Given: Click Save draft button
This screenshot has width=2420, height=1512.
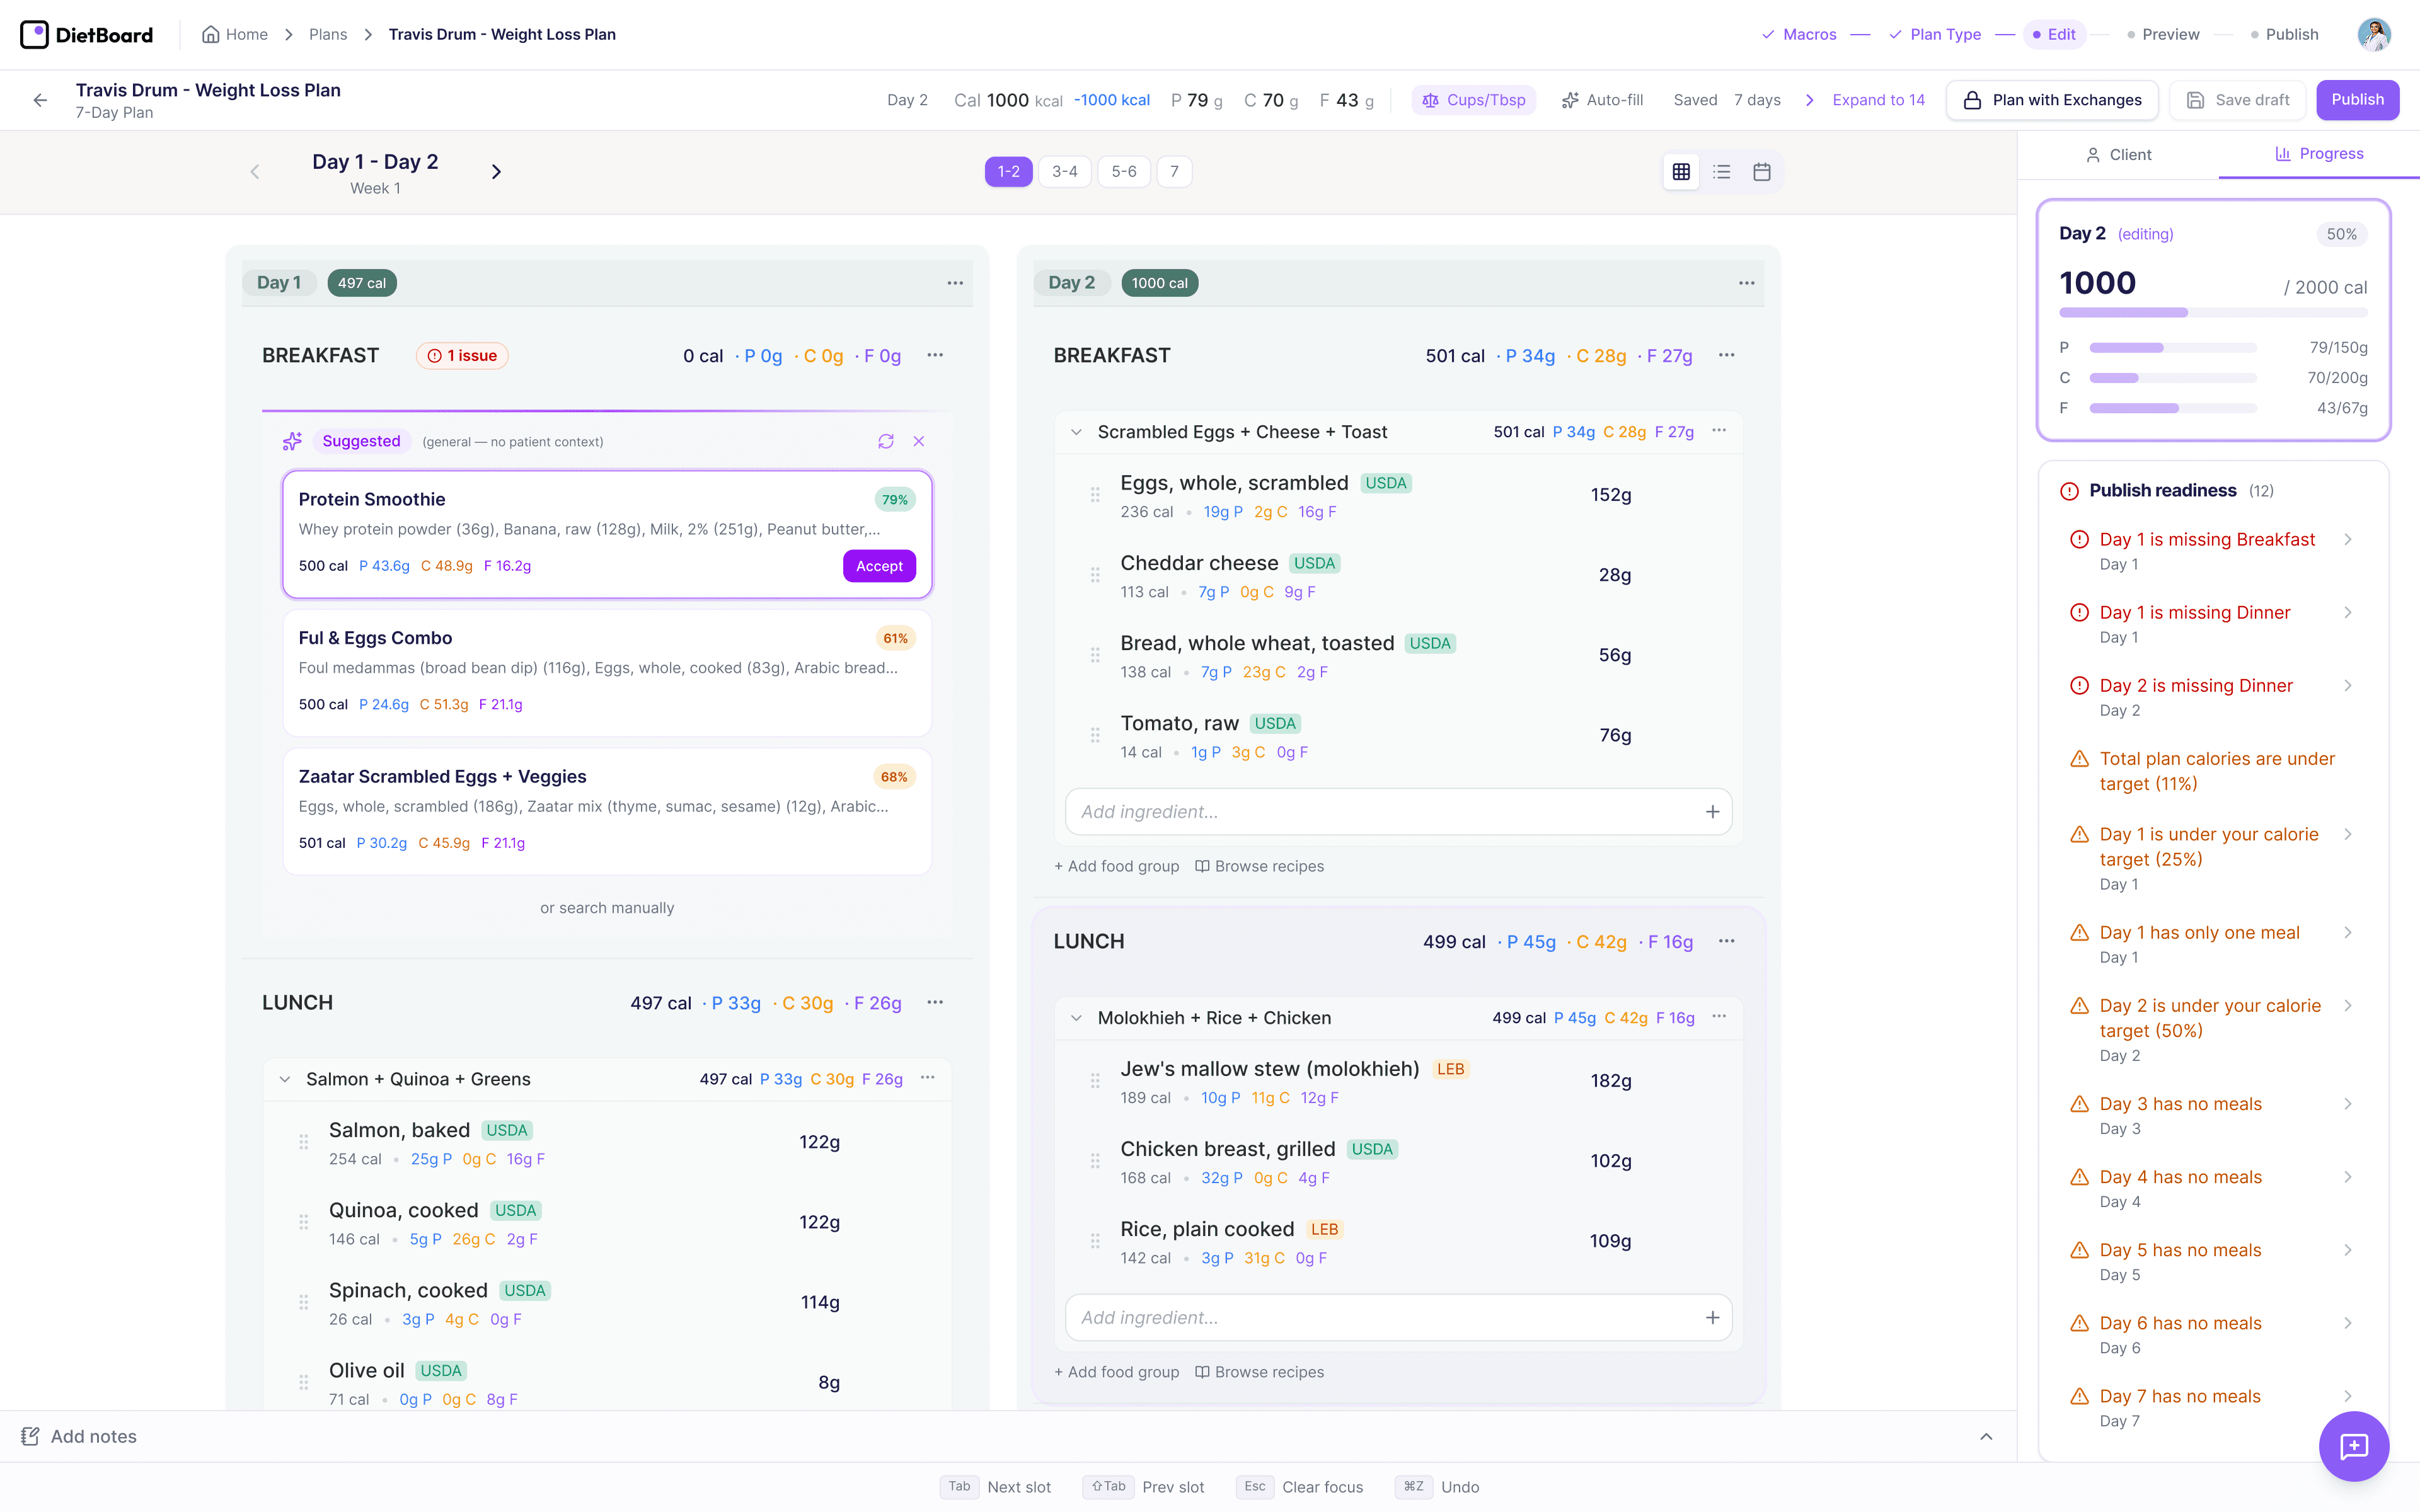Looking at the screenshot, I should [2237, 100].
